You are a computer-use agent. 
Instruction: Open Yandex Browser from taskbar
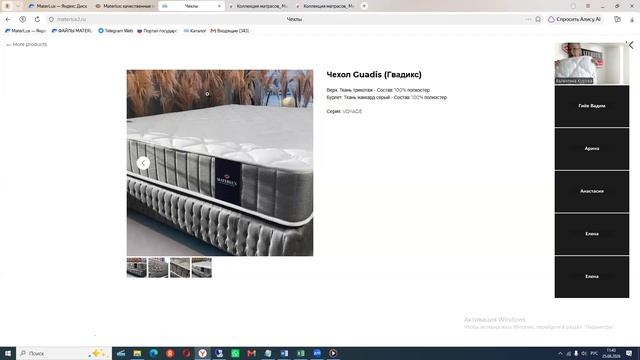pos(202,353)
